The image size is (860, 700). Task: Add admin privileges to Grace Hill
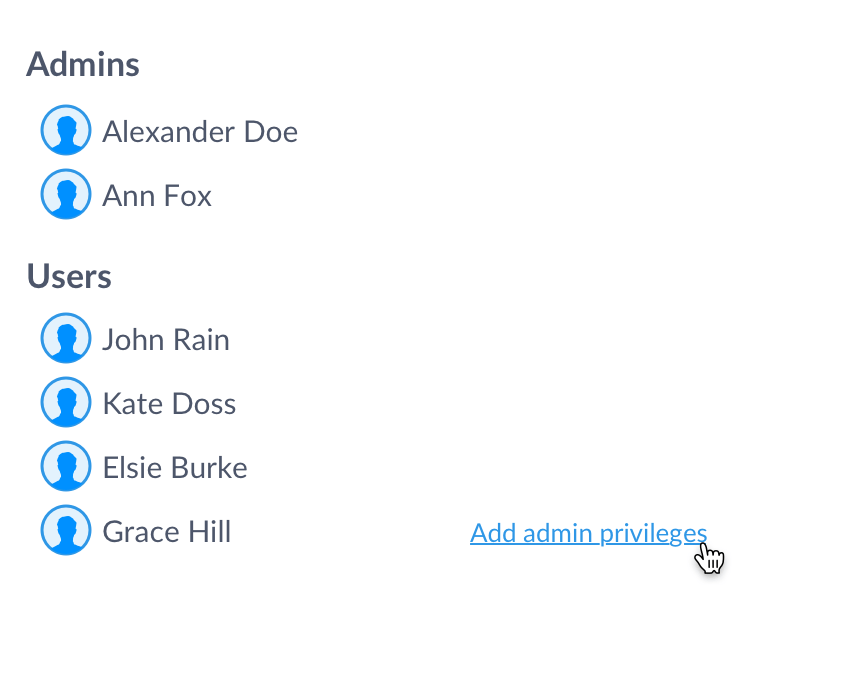589,533
